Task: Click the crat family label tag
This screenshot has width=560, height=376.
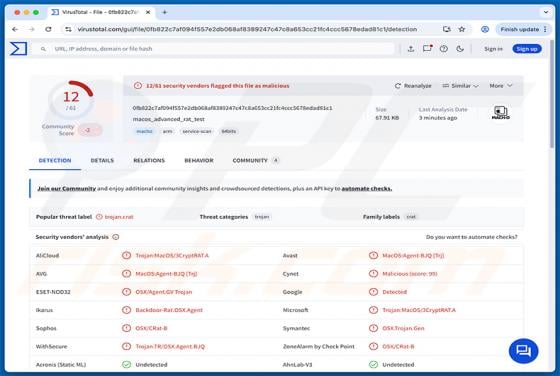Action: pyautogui.click(x=411, y=217)
